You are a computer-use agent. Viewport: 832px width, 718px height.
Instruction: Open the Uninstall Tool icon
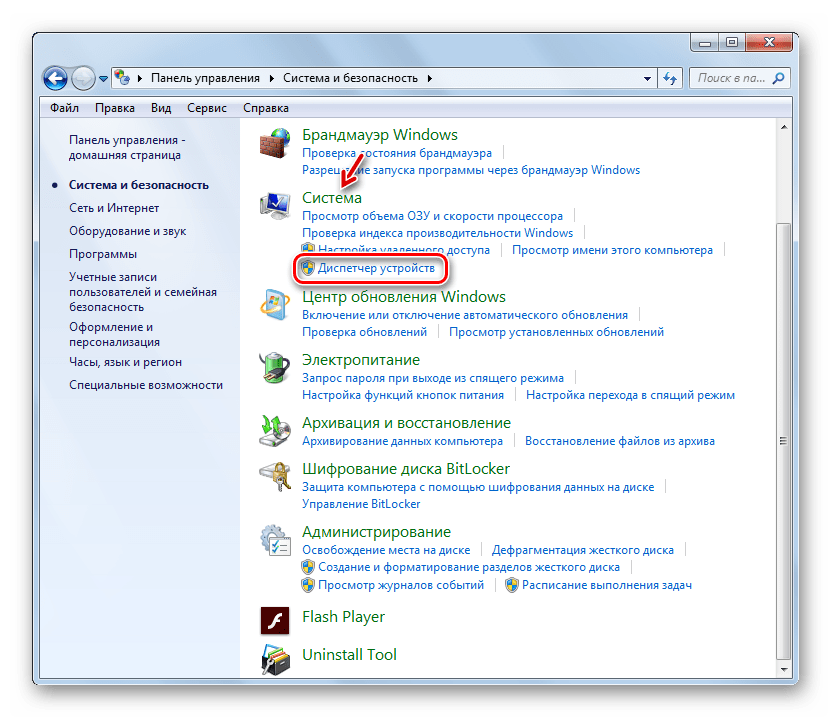[275, 660]
